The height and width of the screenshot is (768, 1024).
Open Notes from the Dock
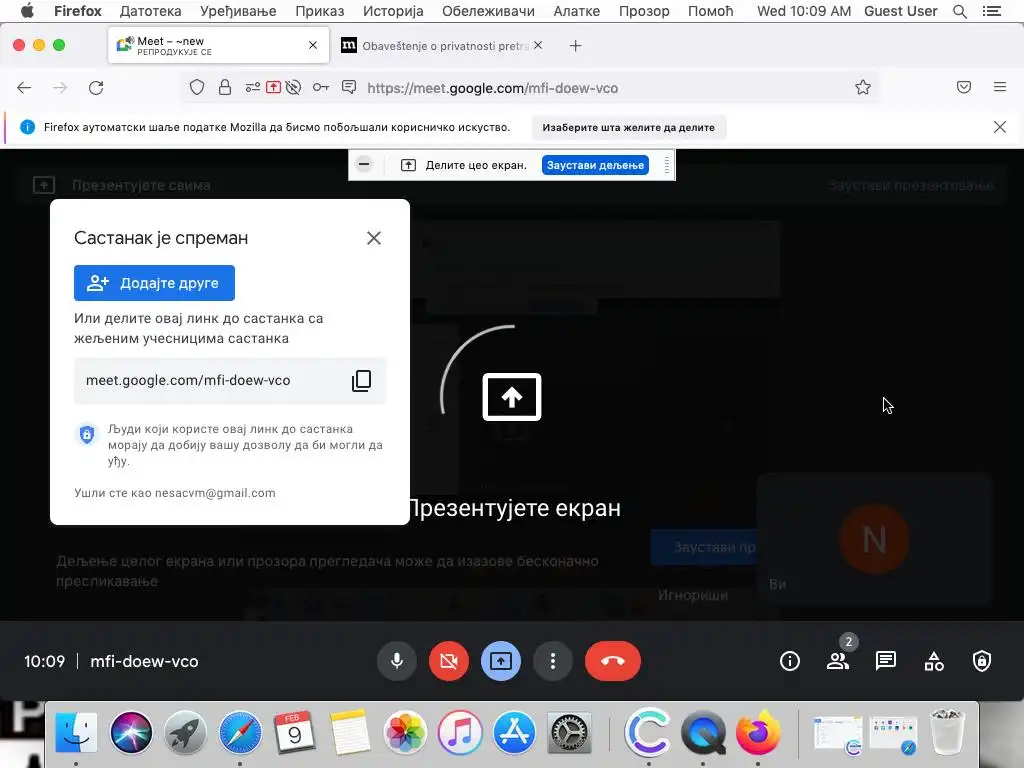[349, 731]
